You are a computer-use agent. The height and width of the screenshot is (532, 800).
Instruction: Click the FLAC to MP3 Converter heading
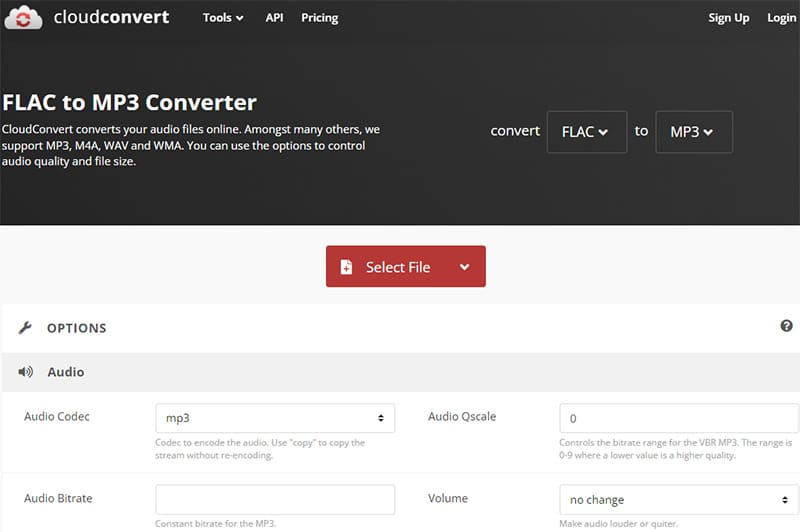point(129,103)
